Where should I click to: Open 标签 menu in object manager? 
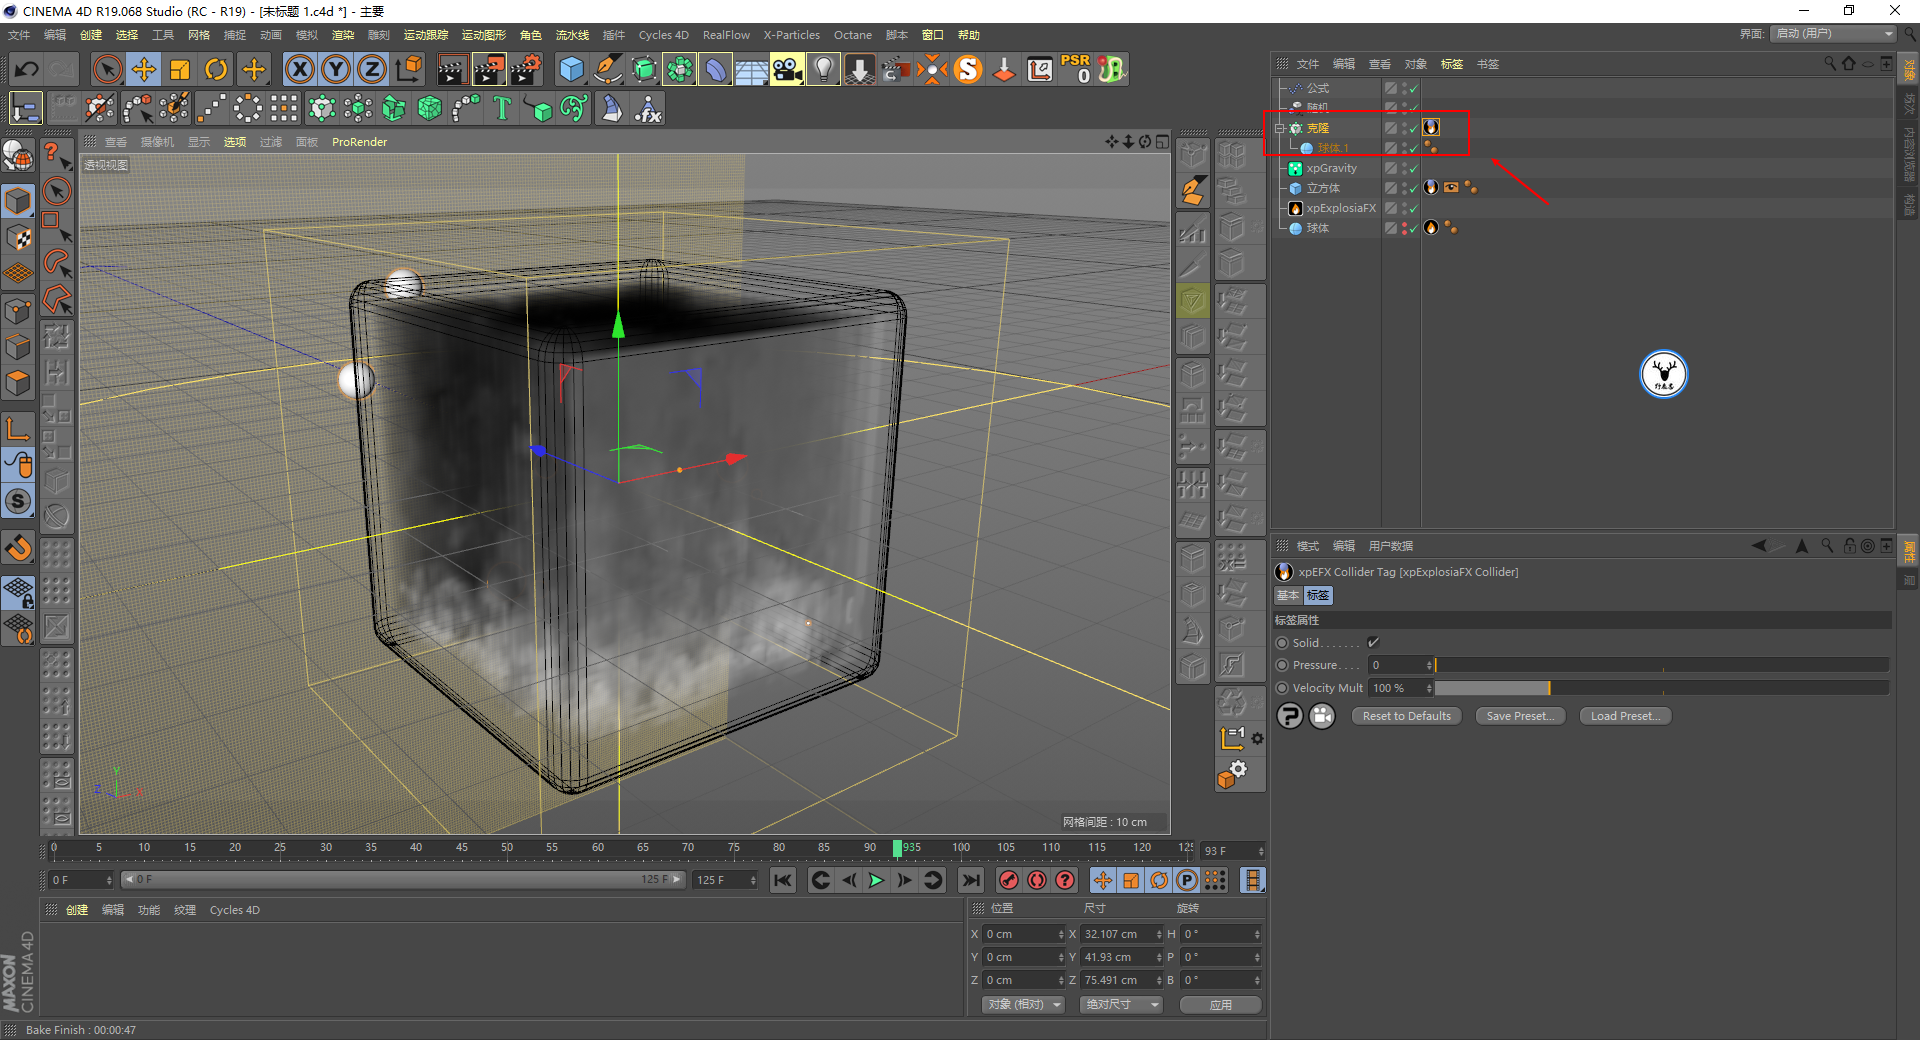pyautogui.click(x=1451, y=64)
